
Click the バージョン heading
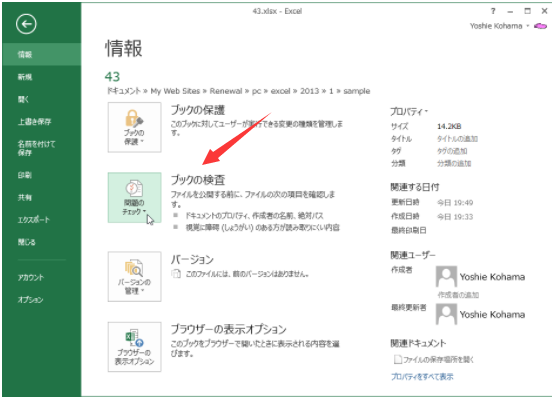[192, 260]
